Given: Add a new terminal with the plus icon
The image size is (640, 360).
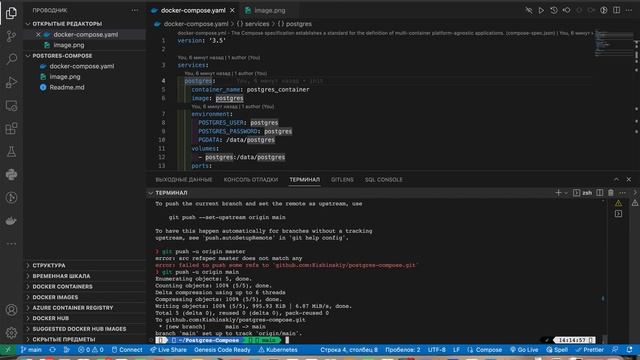Looking at the screenshot, I should [x=558, y=193].
